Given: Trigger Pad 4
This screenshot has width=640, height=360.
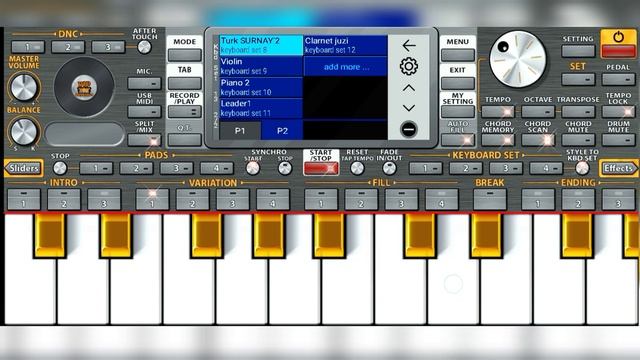Looking at the screenshot, I should 216,168.
